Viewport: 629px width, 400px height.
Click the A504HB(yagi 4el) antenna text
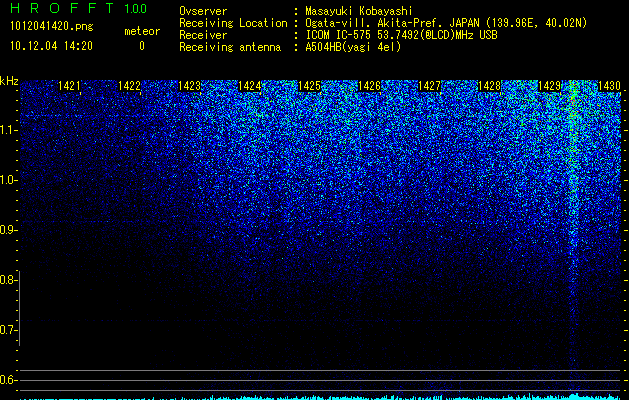(x=353, y=47)
